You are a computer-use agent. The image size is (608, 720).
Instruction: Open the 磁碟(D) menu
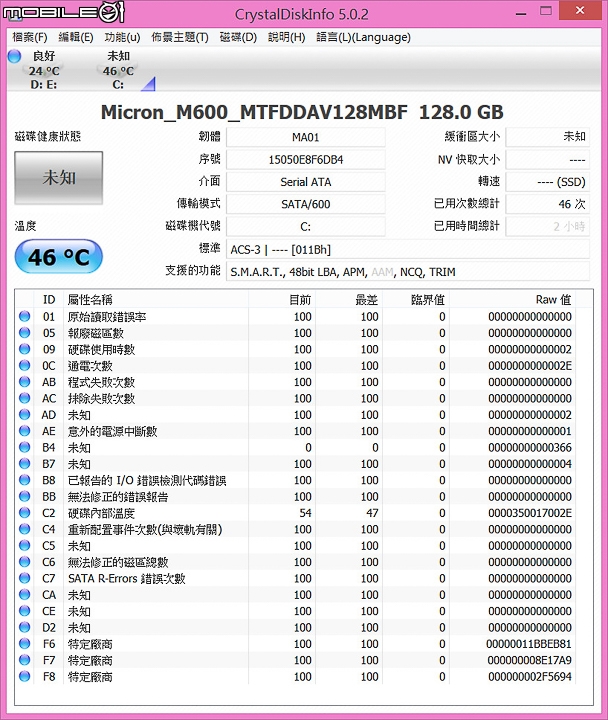point(238,37)
